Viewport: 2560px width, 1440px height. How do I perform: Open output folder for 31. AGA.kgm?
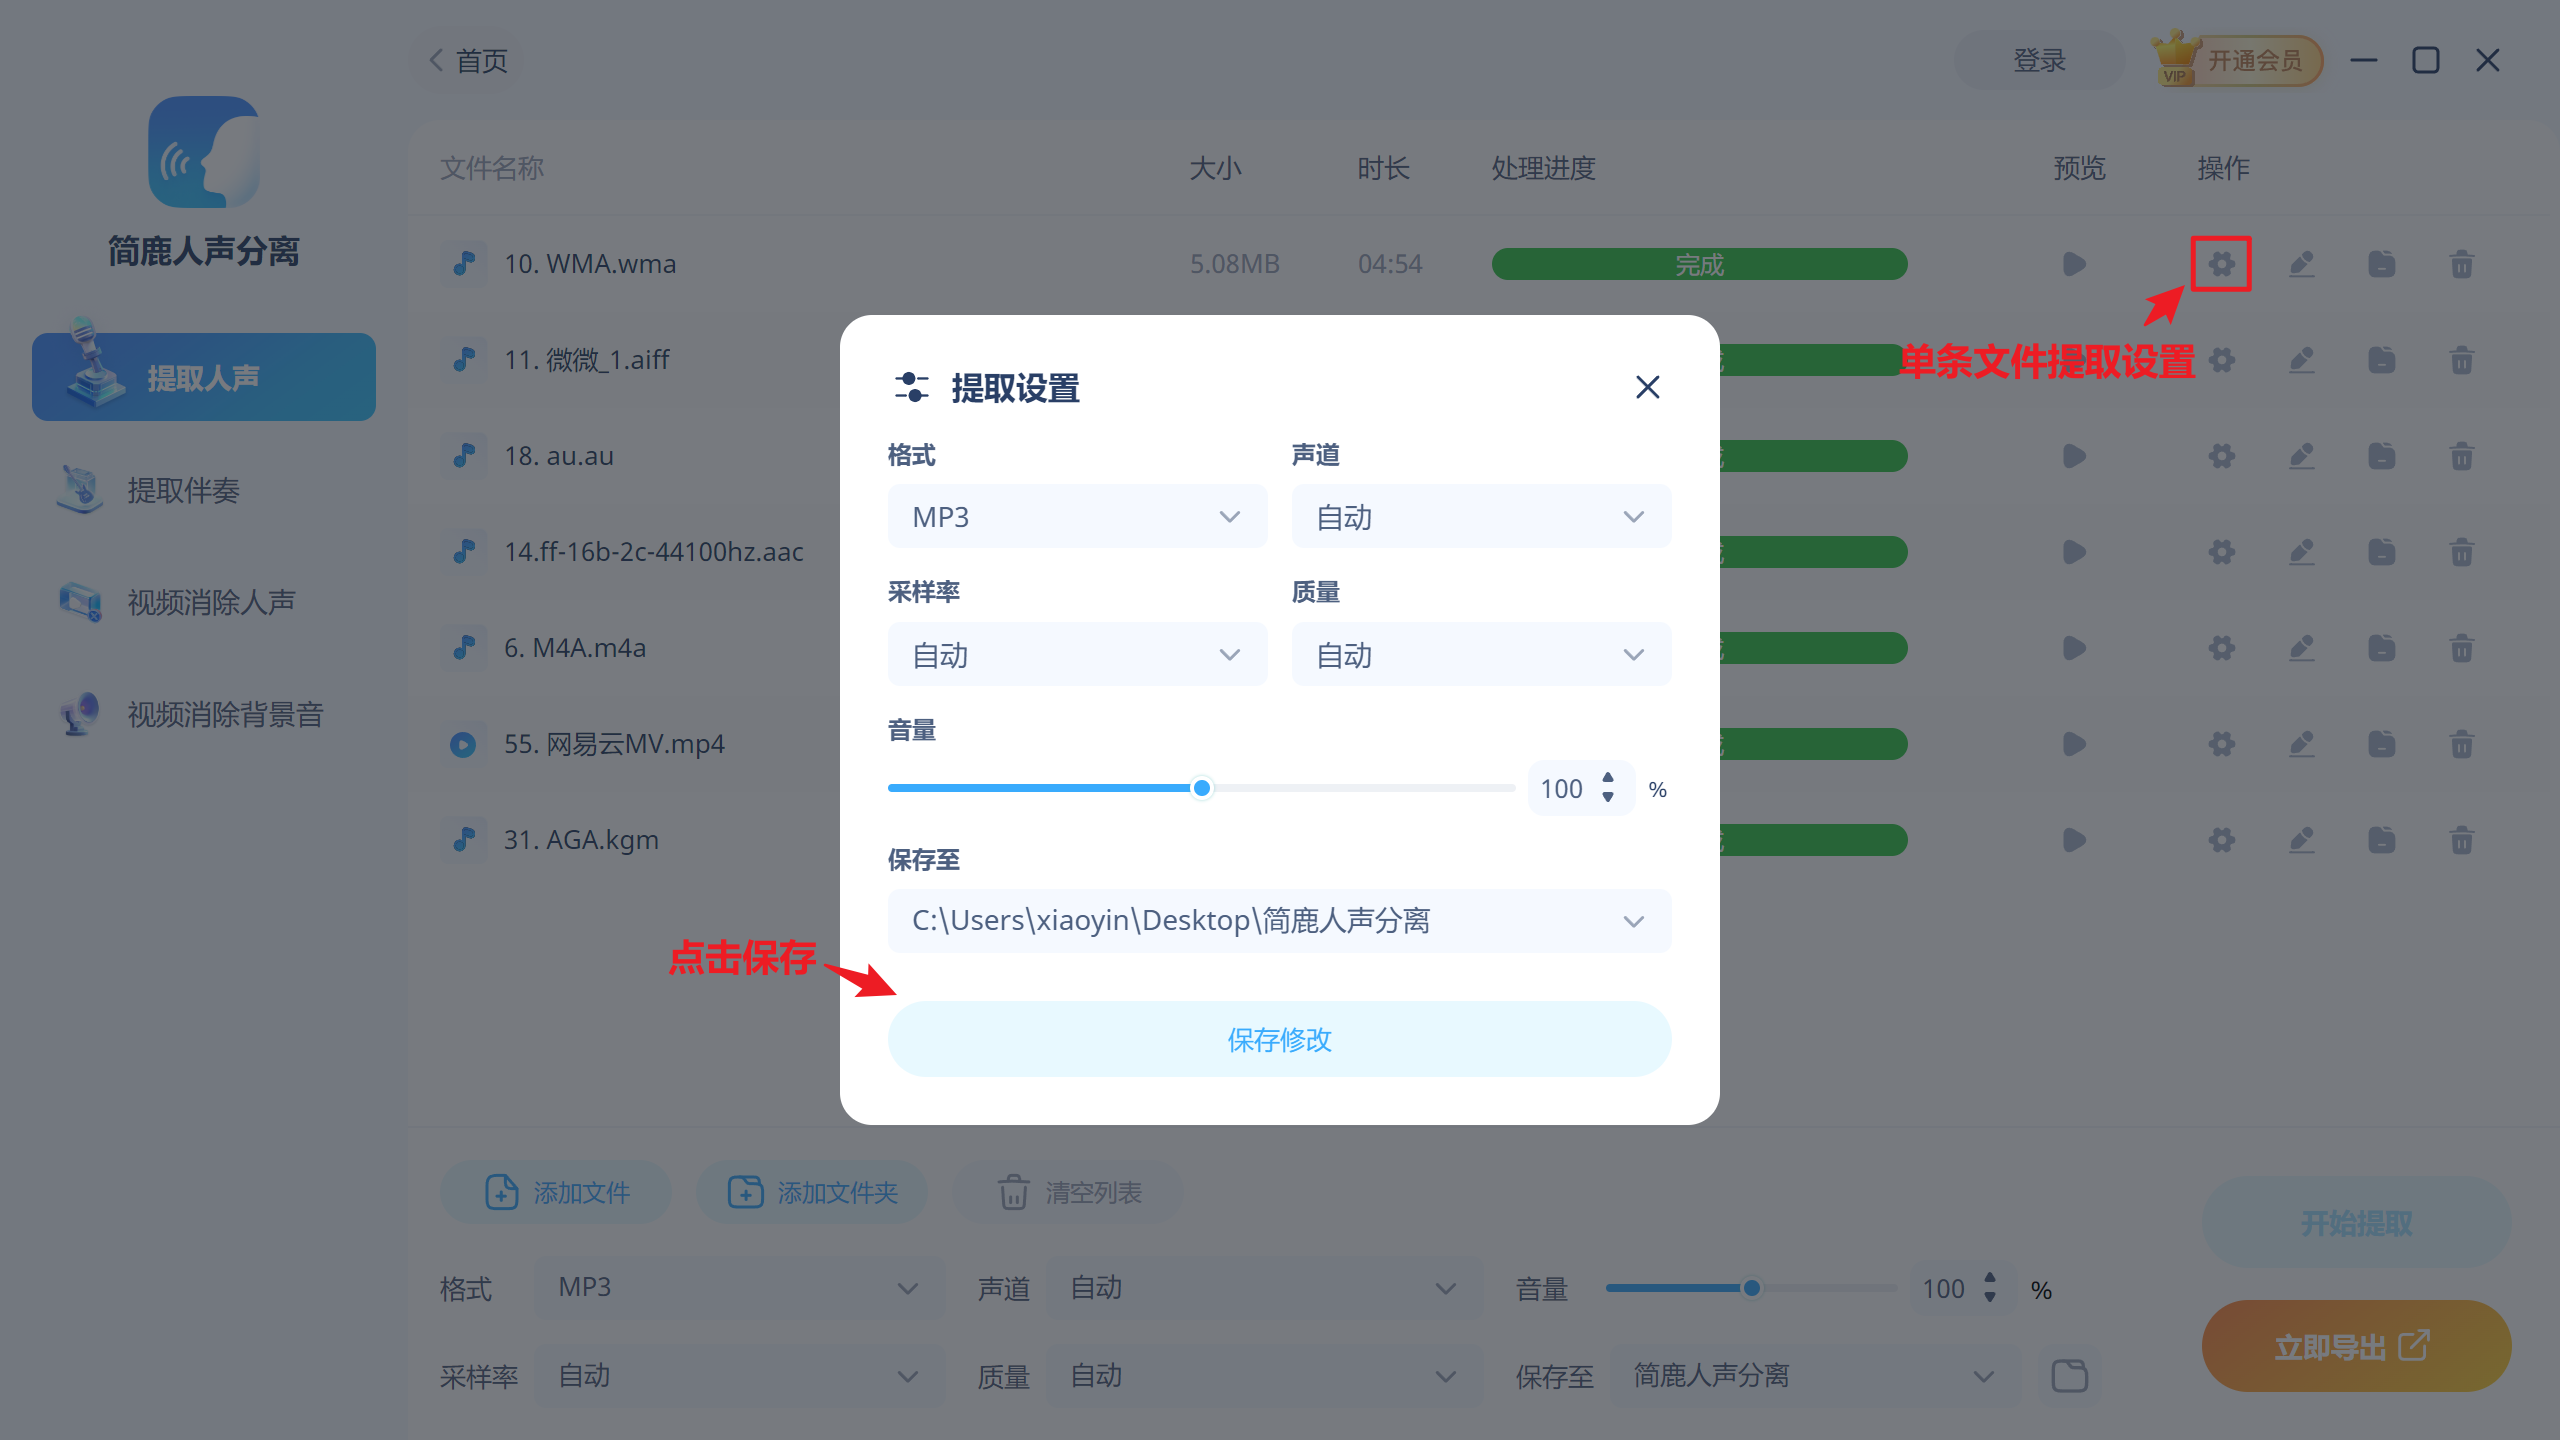(x=2382, y=840)
